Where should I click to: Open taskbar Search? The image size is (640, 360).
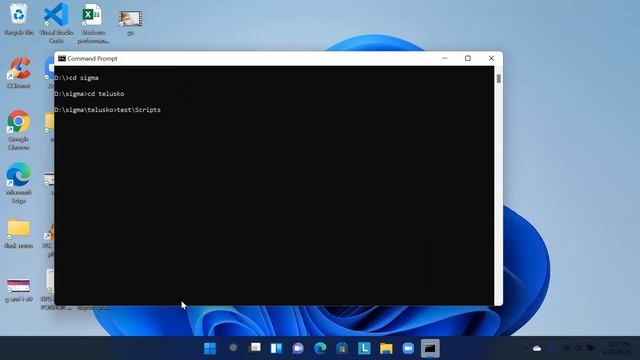click(x=233, y=348)
